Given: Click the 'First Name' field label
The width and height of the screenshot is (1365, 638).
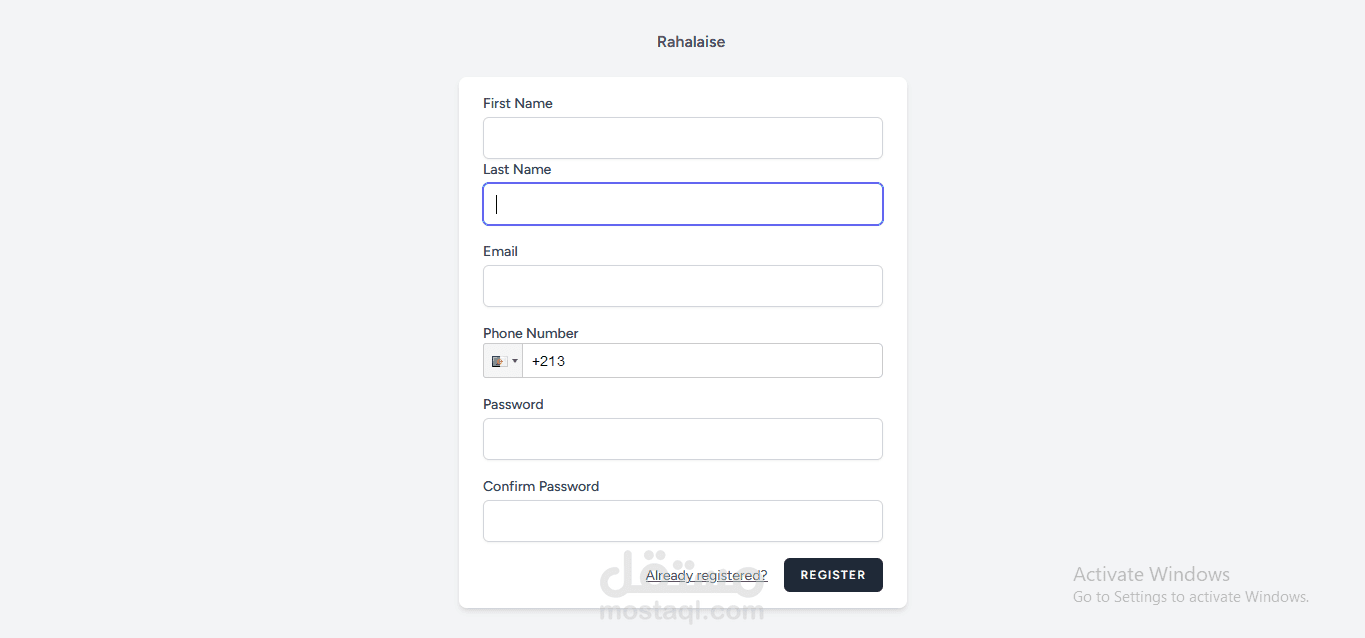Looking at the screenshot, I should 517,103.
